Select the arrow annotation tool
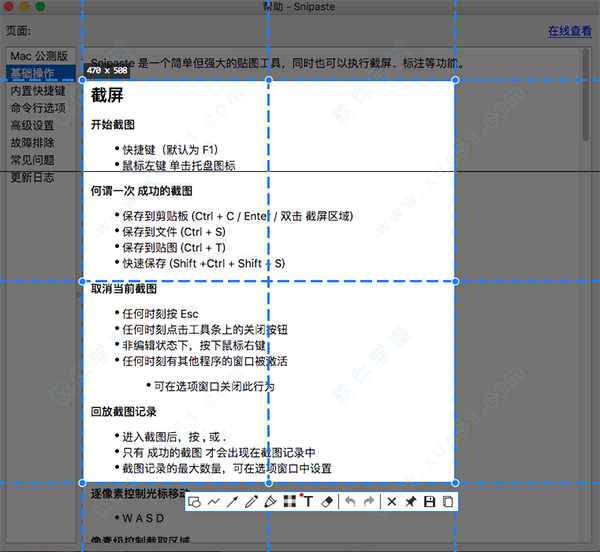 point(232,501)
